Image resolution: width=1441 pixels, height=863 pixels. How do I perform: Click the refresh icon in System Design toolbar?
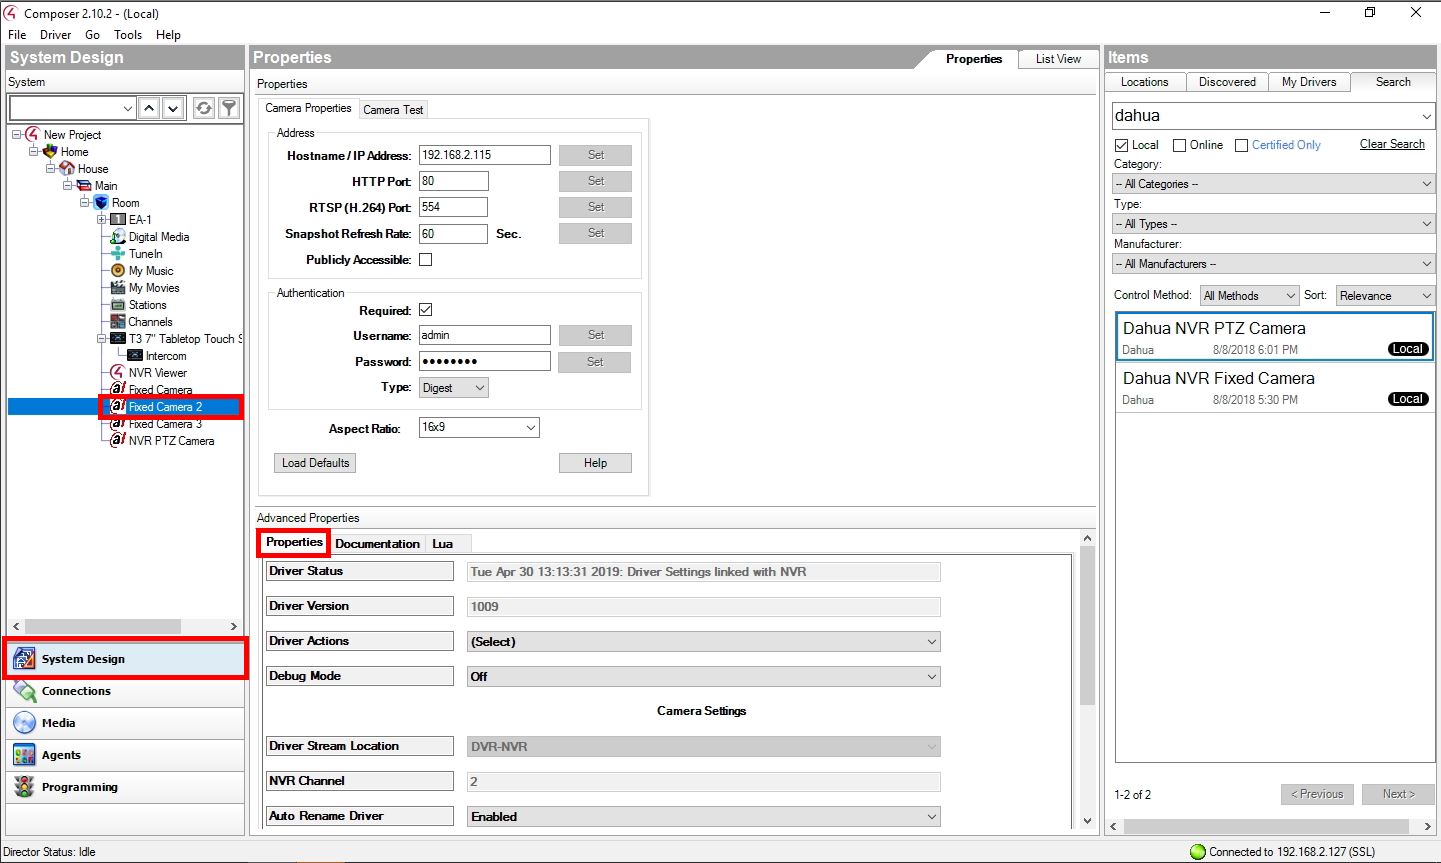204,108
